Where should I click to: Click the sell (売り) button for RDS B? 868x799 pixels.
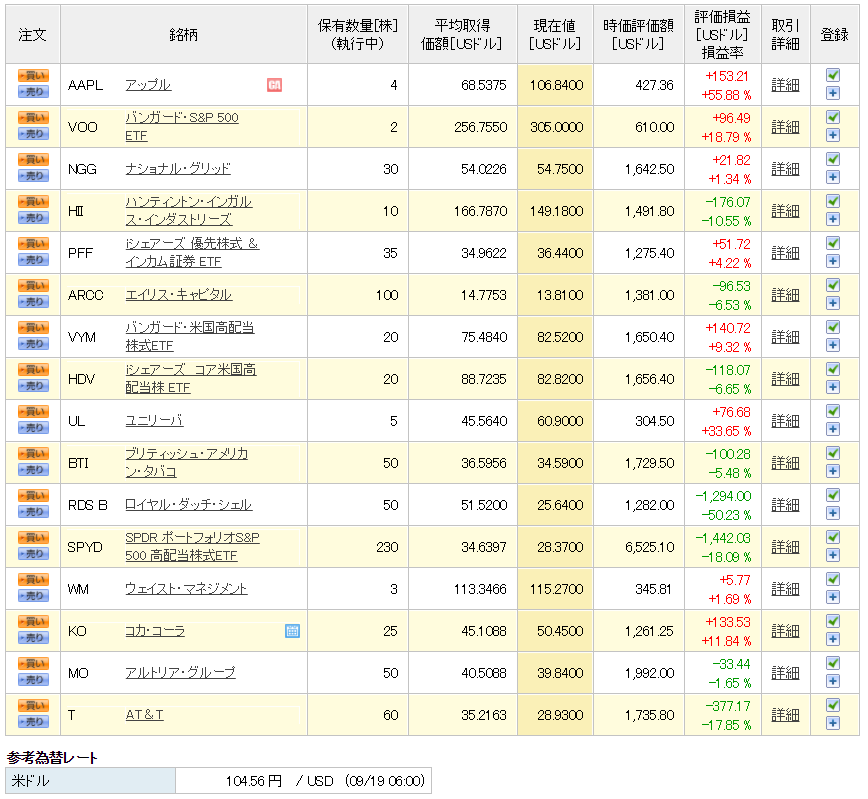(x=33, y=513)
